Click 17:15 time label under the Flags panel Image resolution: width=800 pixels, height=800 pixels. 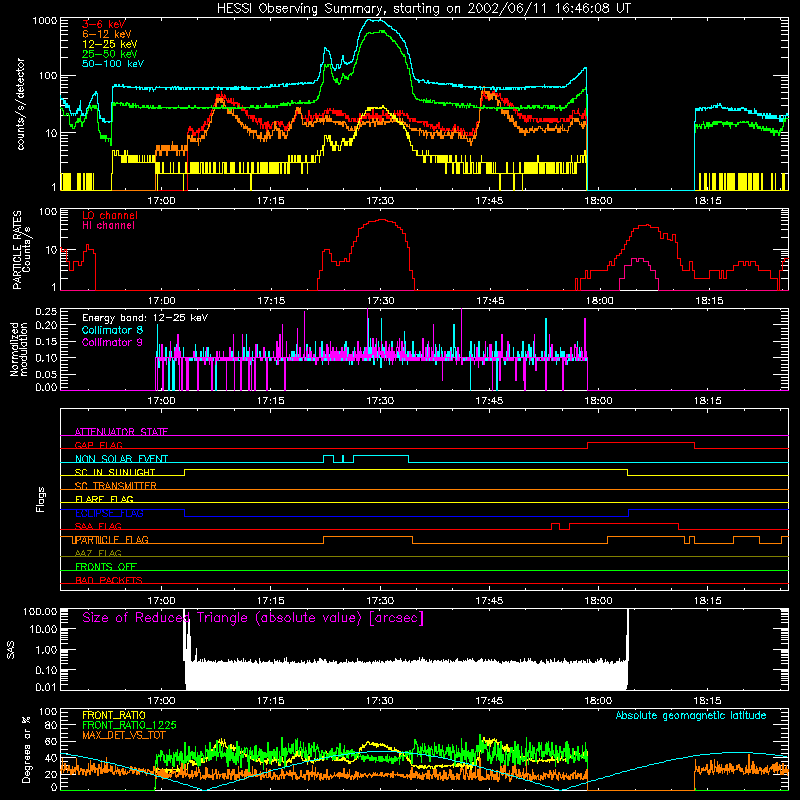(x=270, y=601)
